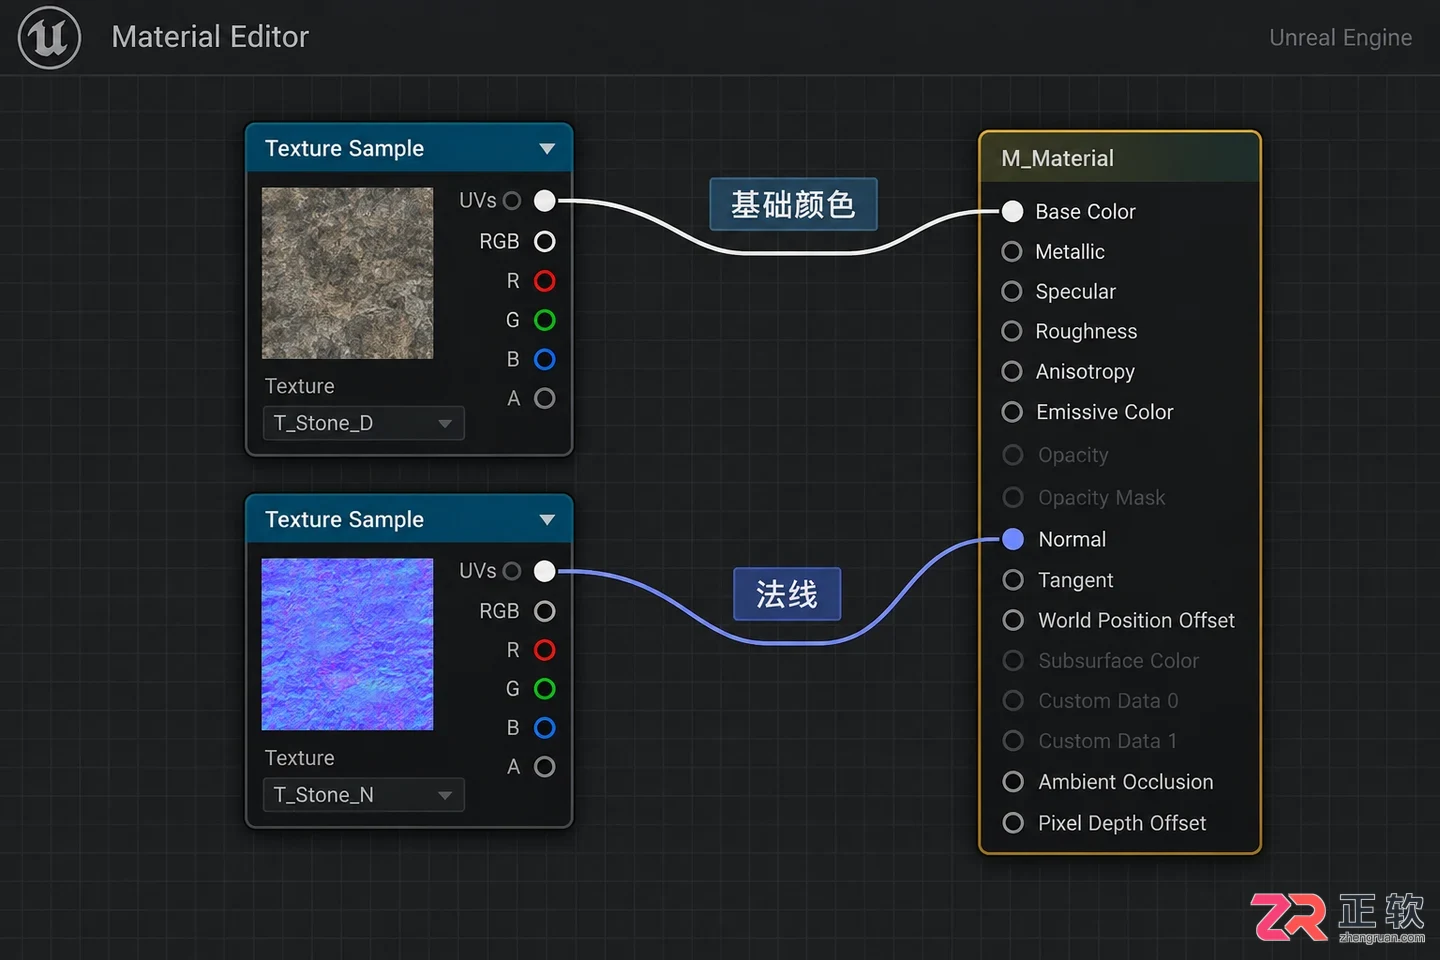Screen dimensions: 1440x960
Task: Click the Roughness input pin
Action: 1012,331
